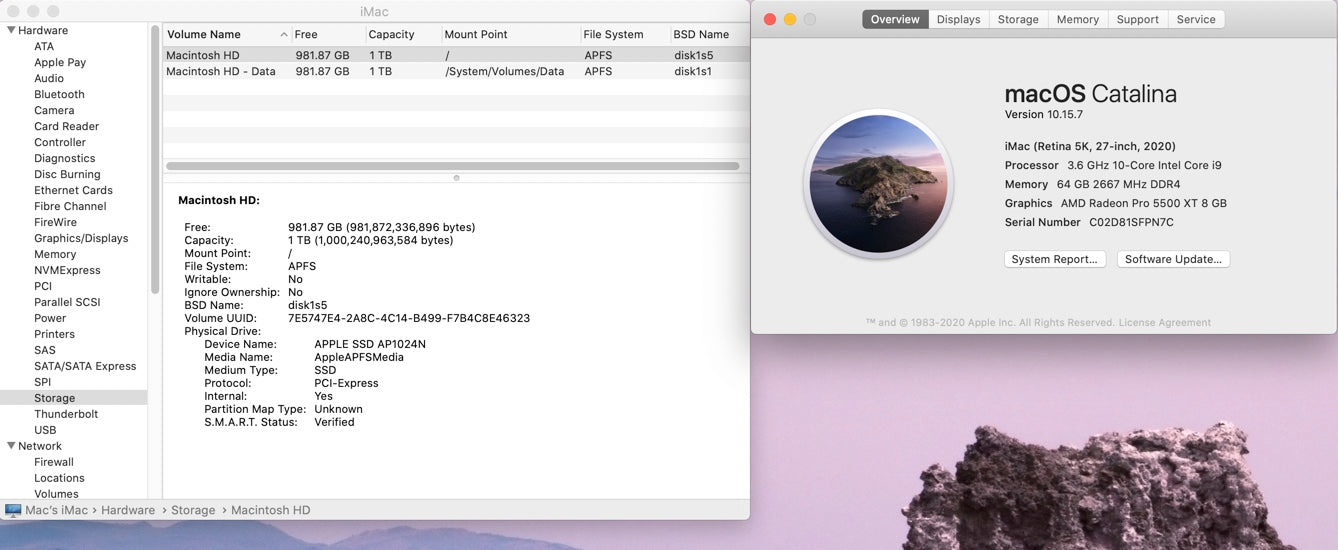The width and height of the screenshot is (1338, 550).
Task: Open Diagnostics in the sidebar
Action: pyautogui.click(x=65, y=158)
